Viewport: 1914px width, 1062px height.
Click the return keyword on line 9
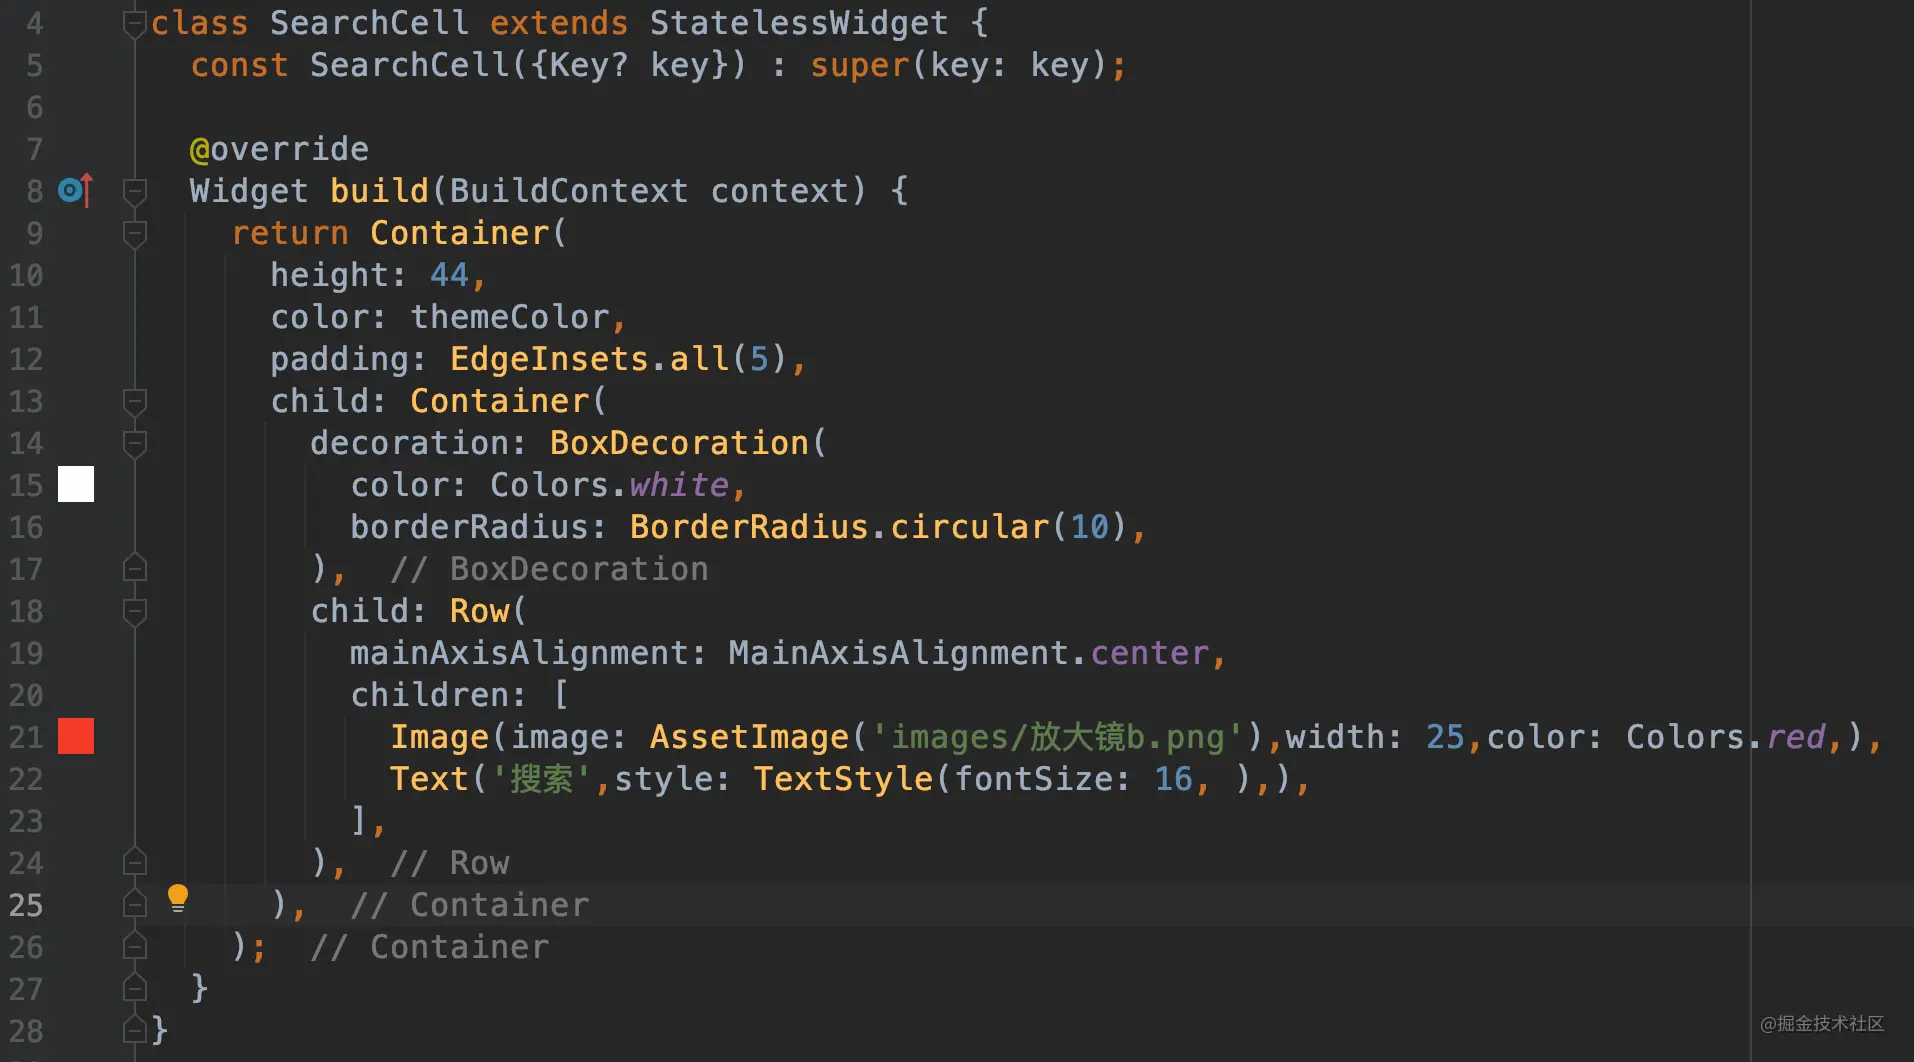click(x=290, y=233)
